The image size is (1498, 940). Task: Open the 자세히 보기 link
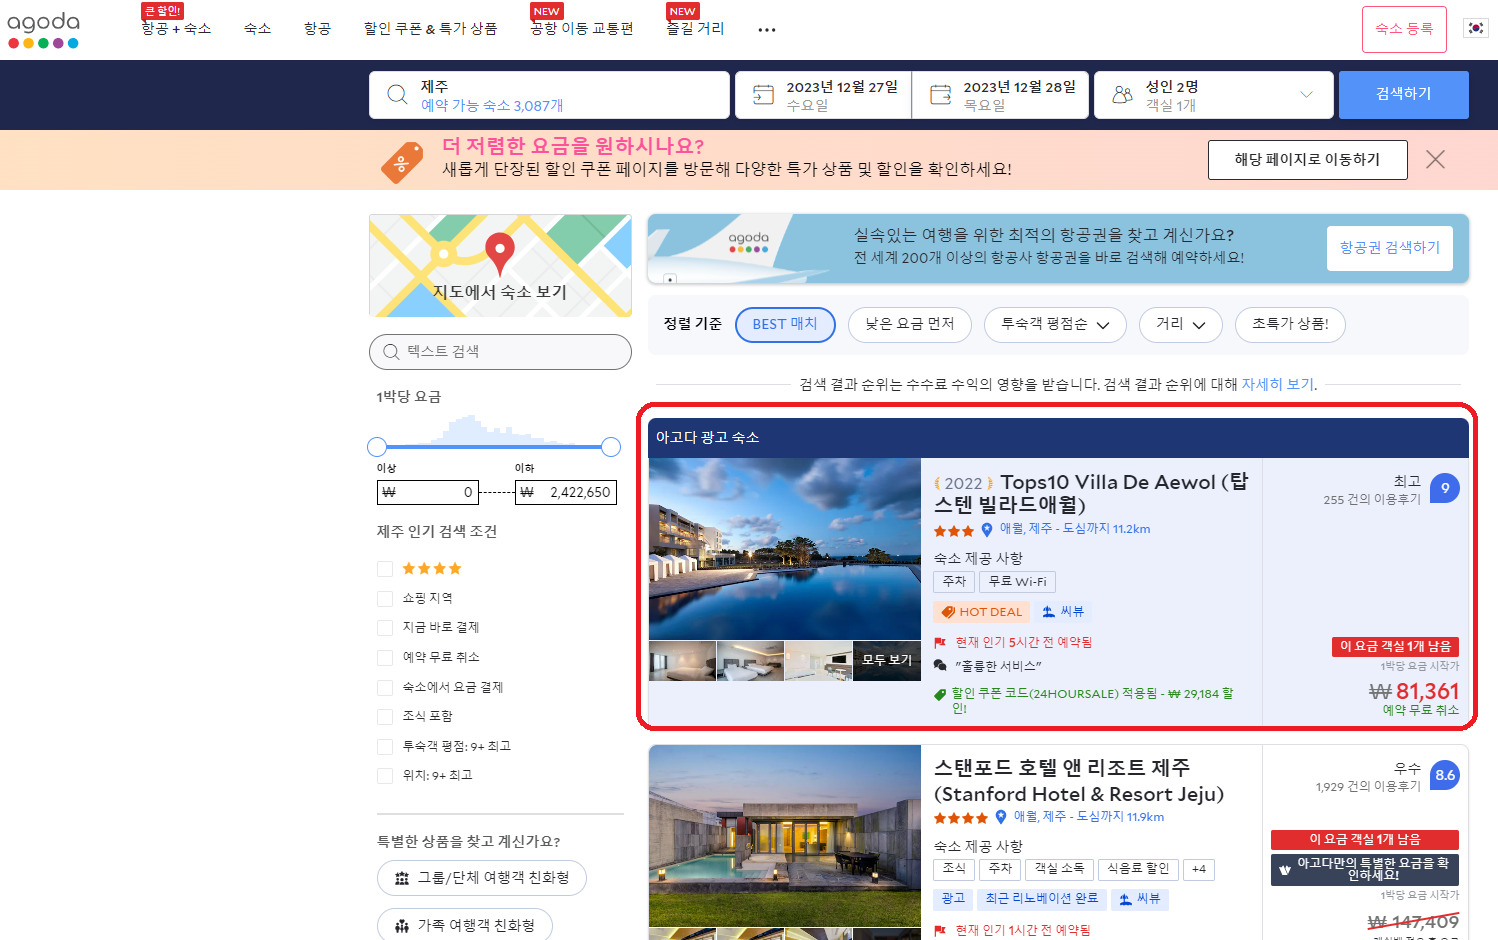pos(1278,384)
